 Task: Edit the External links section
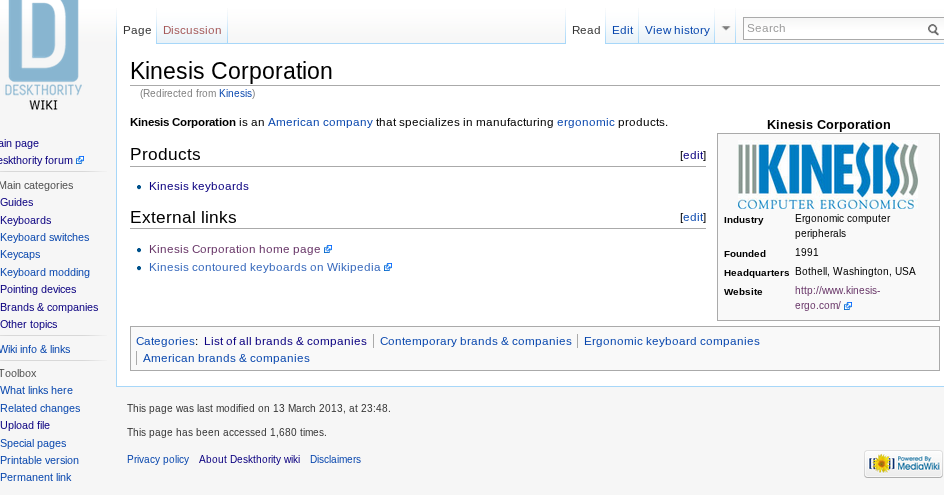(x=693, y=217)
